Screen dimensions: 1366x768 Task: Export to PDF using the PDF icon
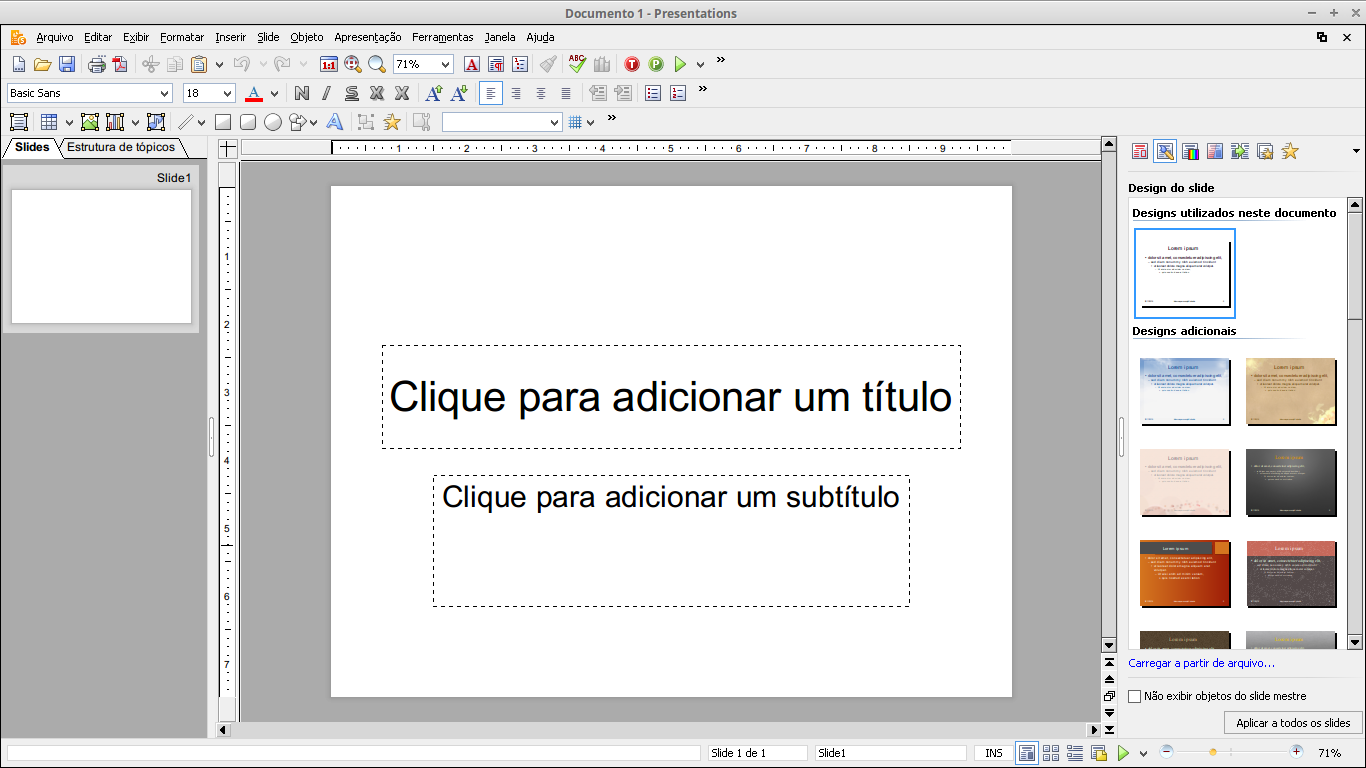pos(120,64)
